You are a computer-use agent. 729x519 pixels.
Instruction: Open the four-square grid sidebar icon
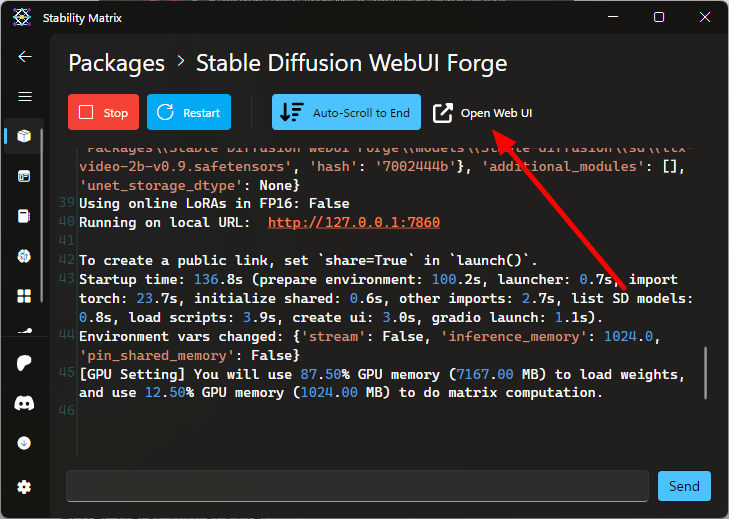coord(24,296)
